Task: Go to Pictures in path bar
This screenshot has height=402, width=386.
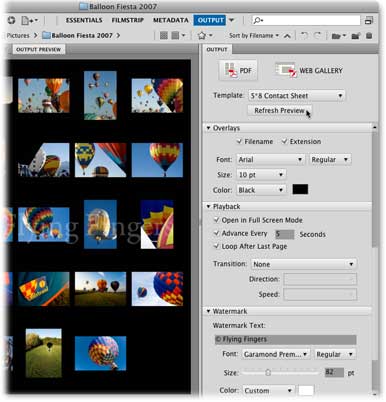Action: point(18,35)
